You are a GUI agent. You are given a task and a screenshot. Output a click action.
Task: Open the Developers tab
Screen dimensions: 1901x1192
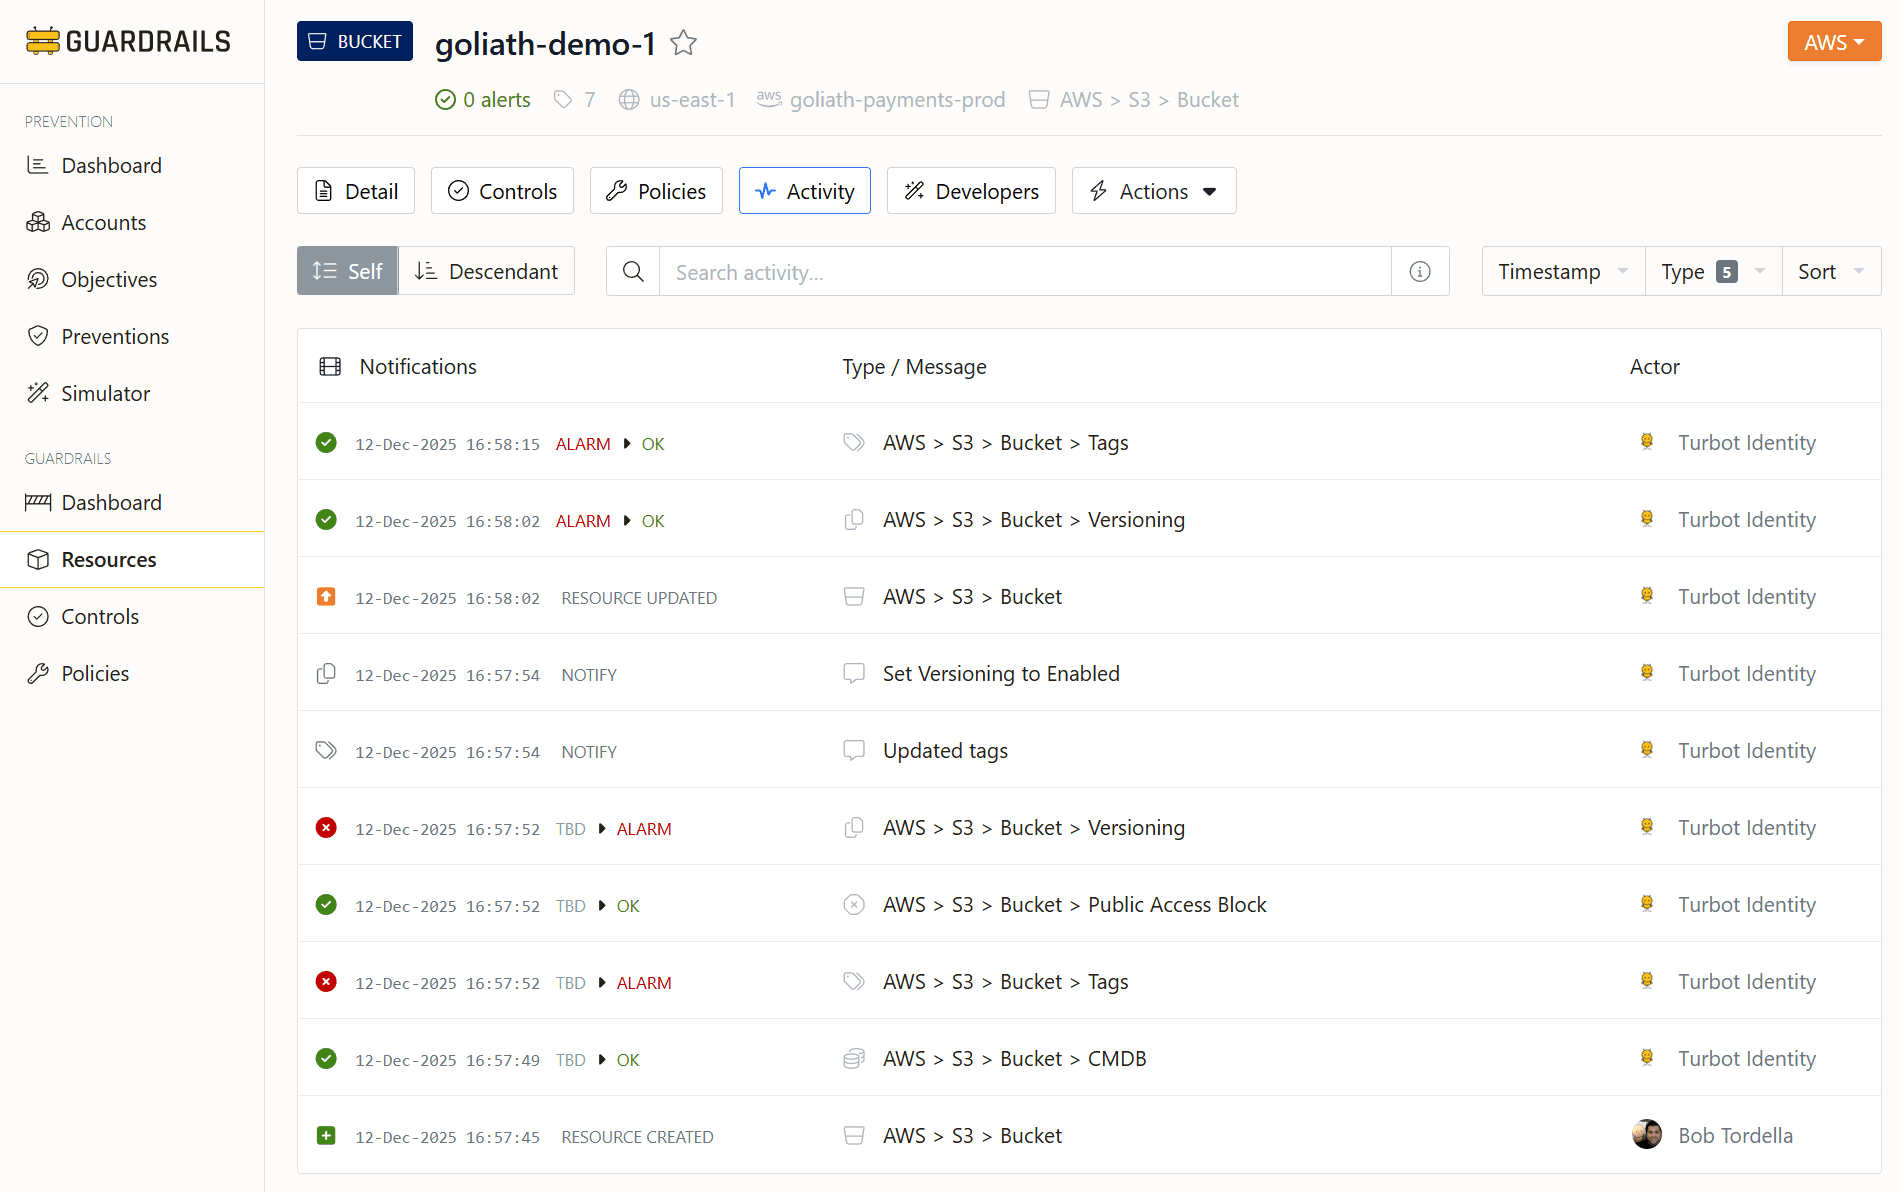coord(970,190)
